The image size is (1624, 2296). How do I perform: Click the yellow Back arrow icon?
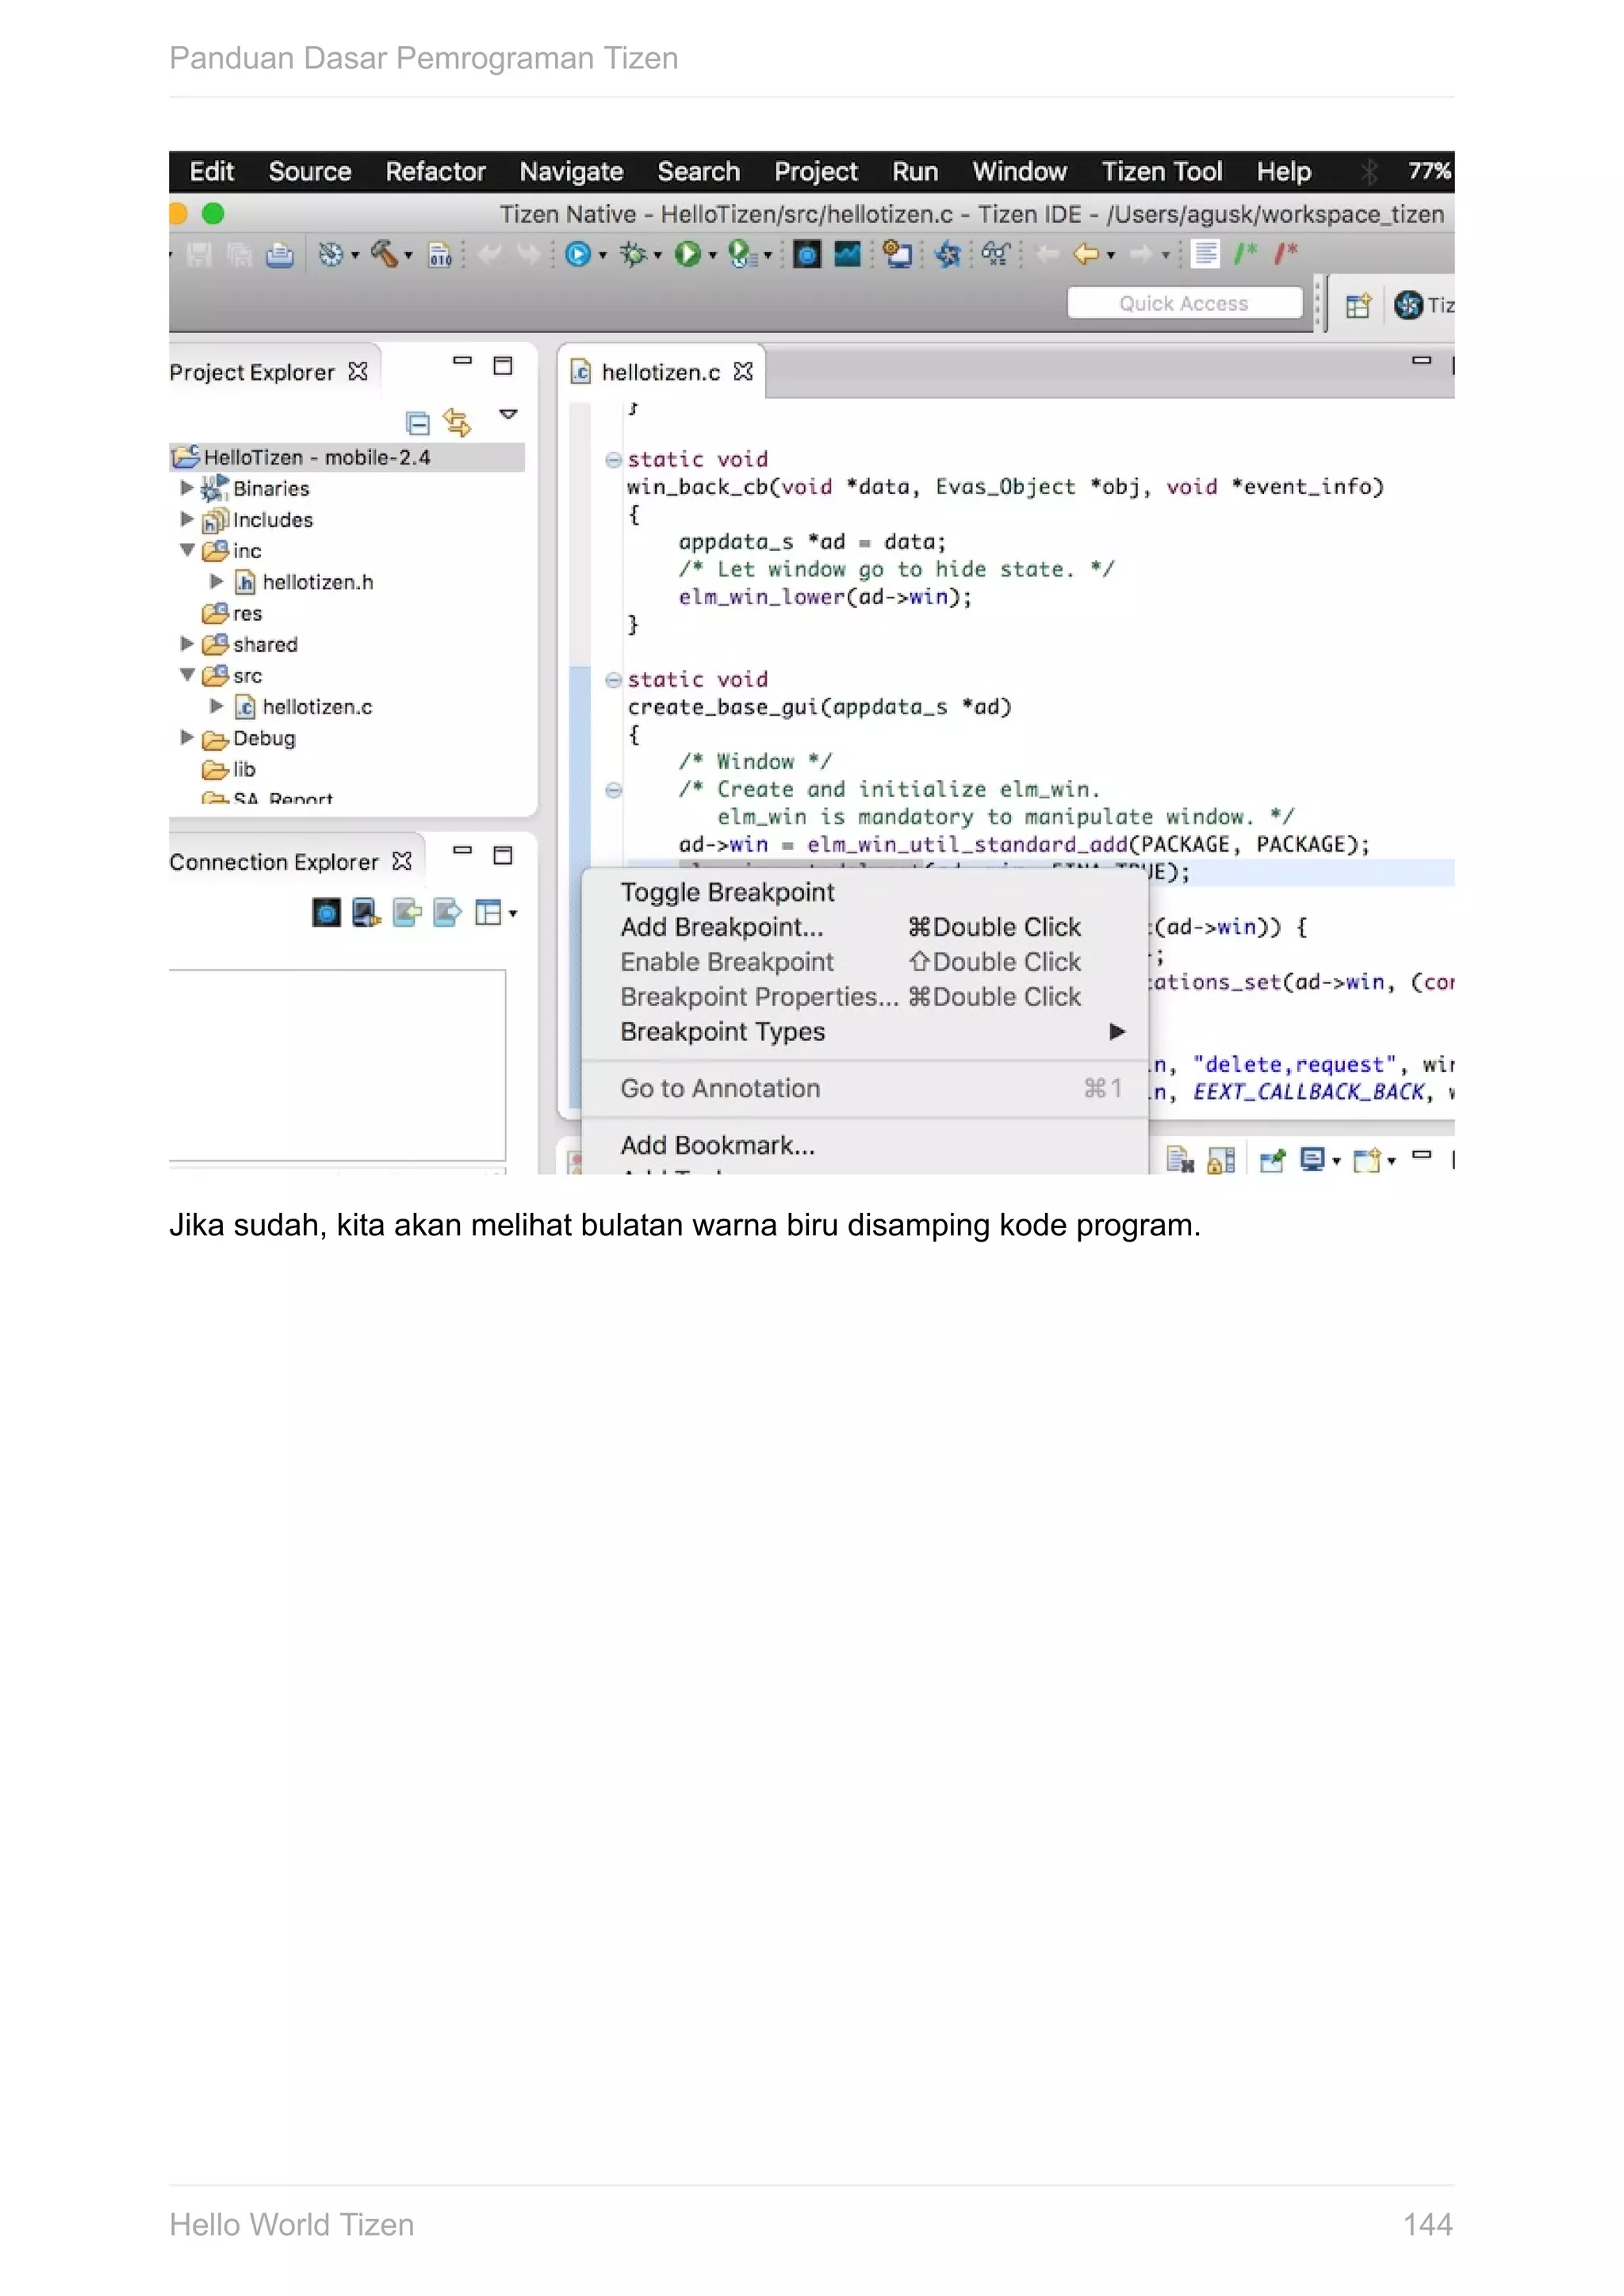tap(1086, 254)
